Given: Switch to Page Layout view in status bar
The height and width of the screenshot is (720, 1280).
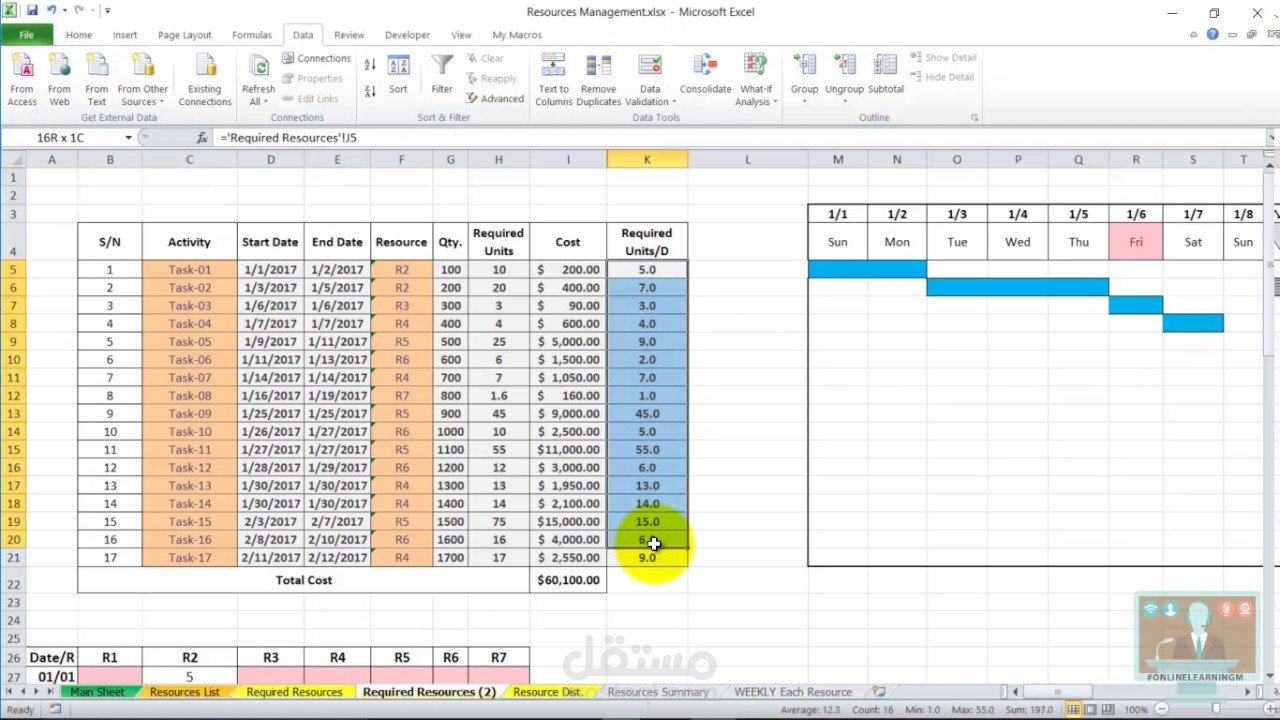Looking at the screenshot, I should point(1091,709).
